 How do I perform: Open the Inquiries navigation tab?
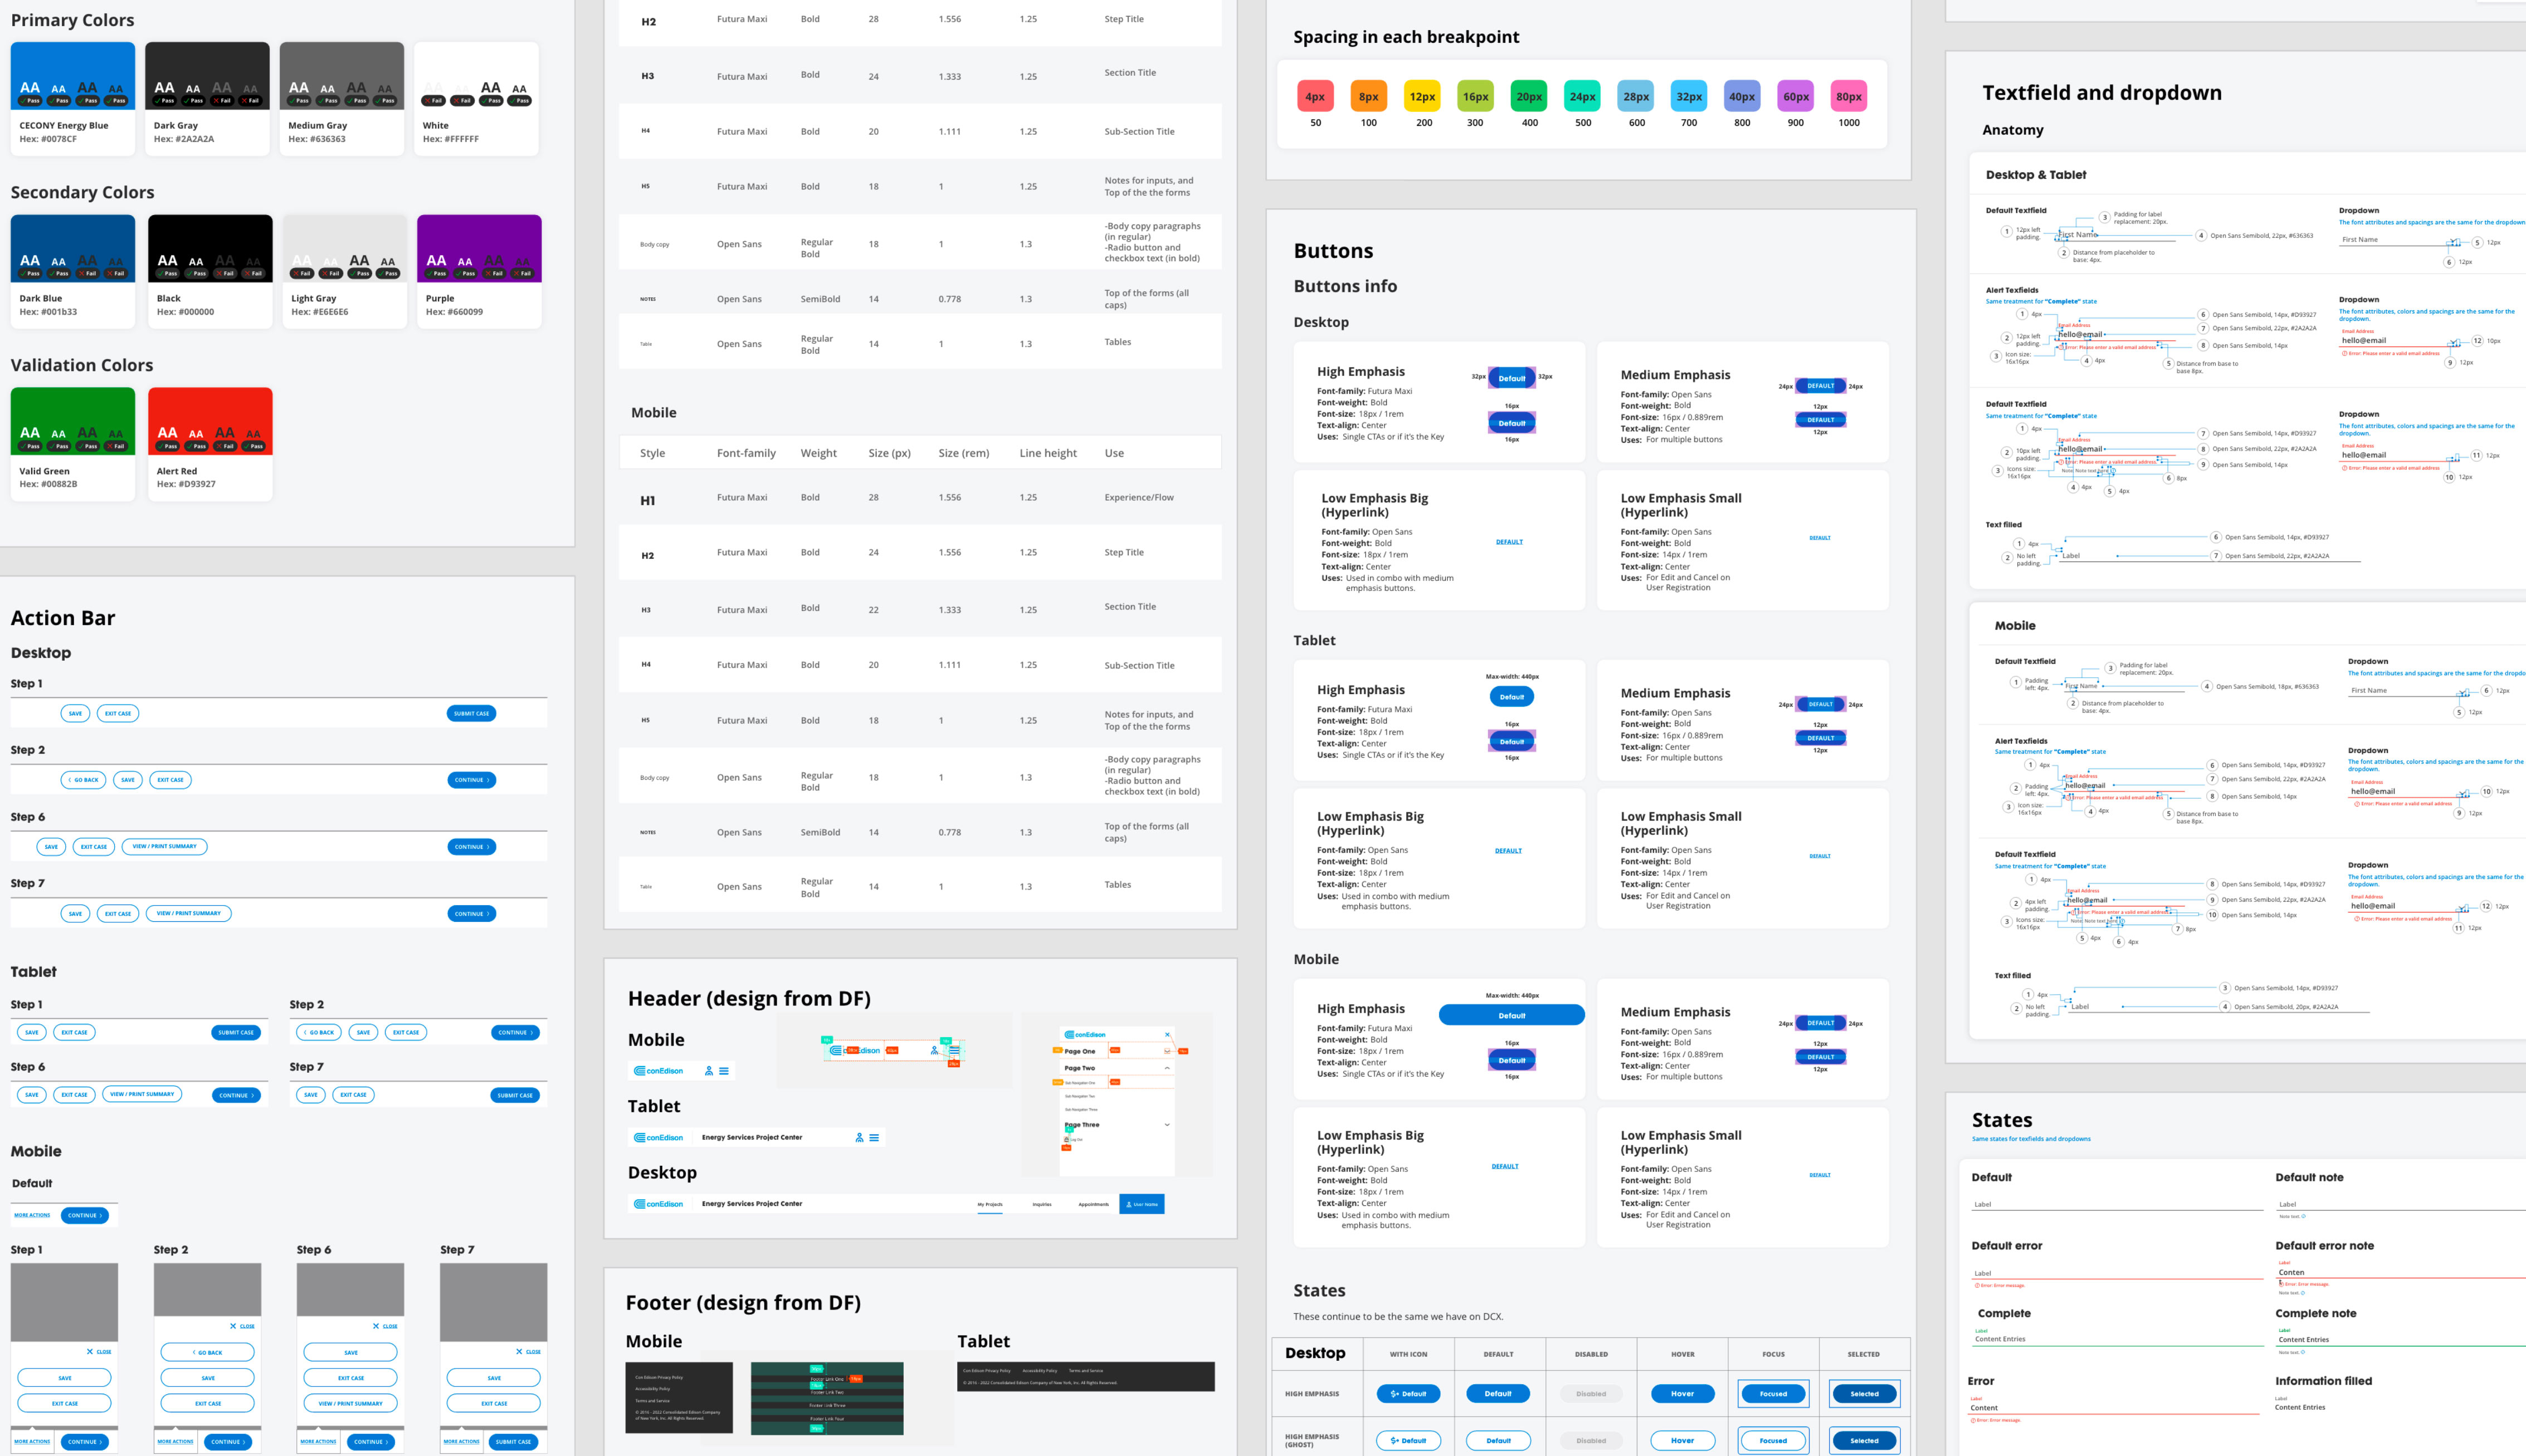coord(1041,1205)
